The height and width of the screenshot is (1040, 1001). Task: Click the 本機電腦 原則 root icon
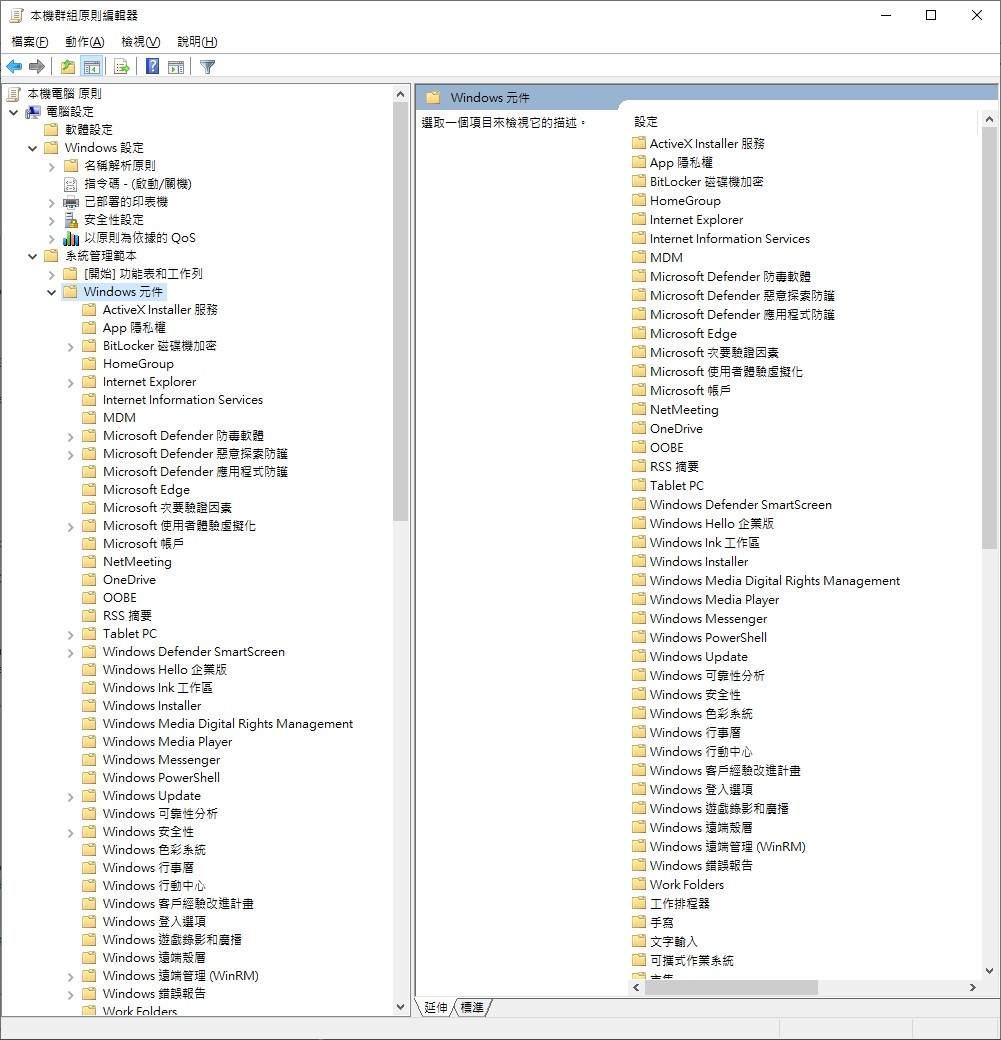click(13, 94)
